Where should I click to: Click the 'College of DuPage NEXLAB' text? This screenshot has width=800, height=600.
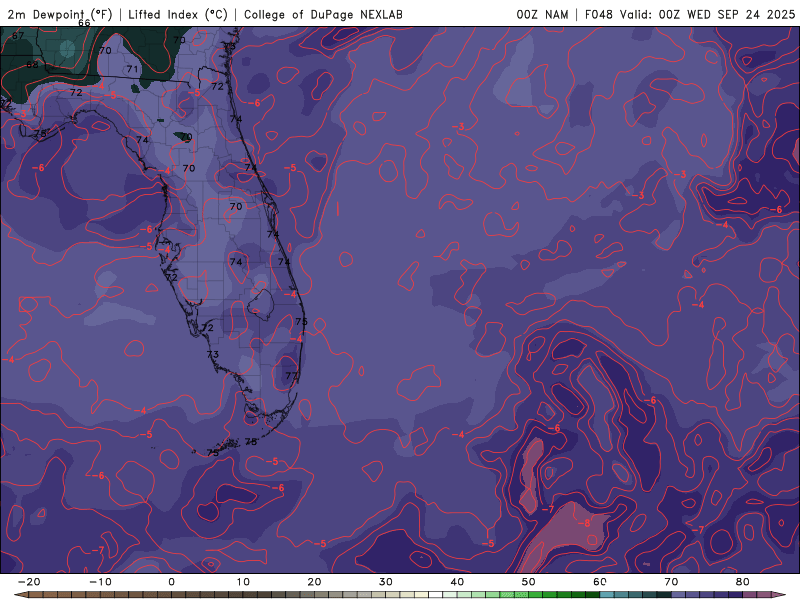coord(323,14)
